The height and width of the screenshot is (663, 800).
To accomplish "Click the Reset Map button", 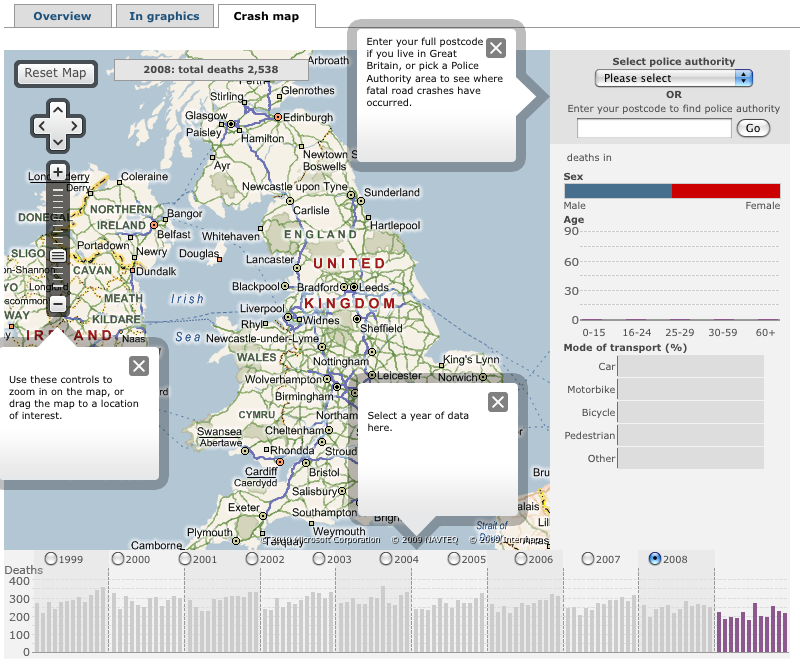I will (56, 73).
